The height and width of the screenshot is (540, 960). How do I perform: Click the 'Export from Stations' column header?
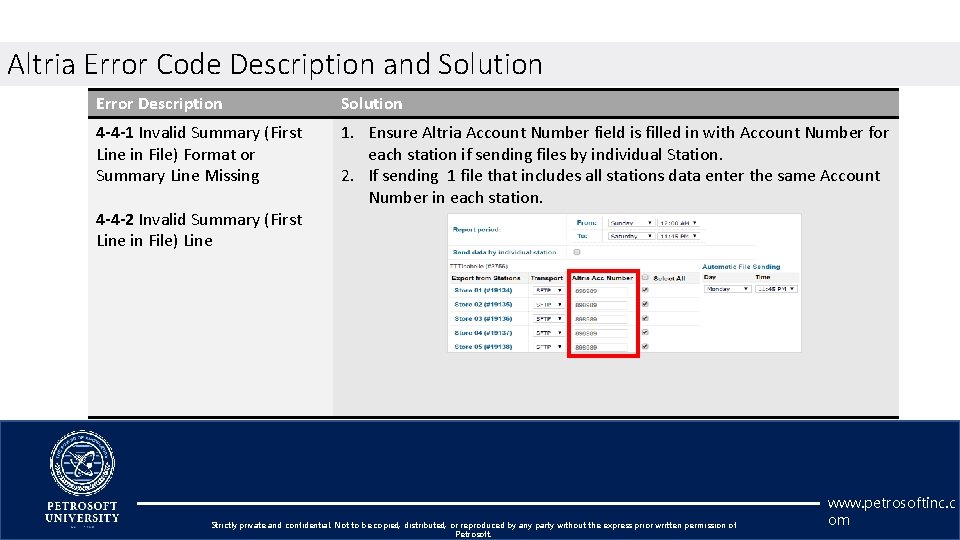tap(486, 278)
